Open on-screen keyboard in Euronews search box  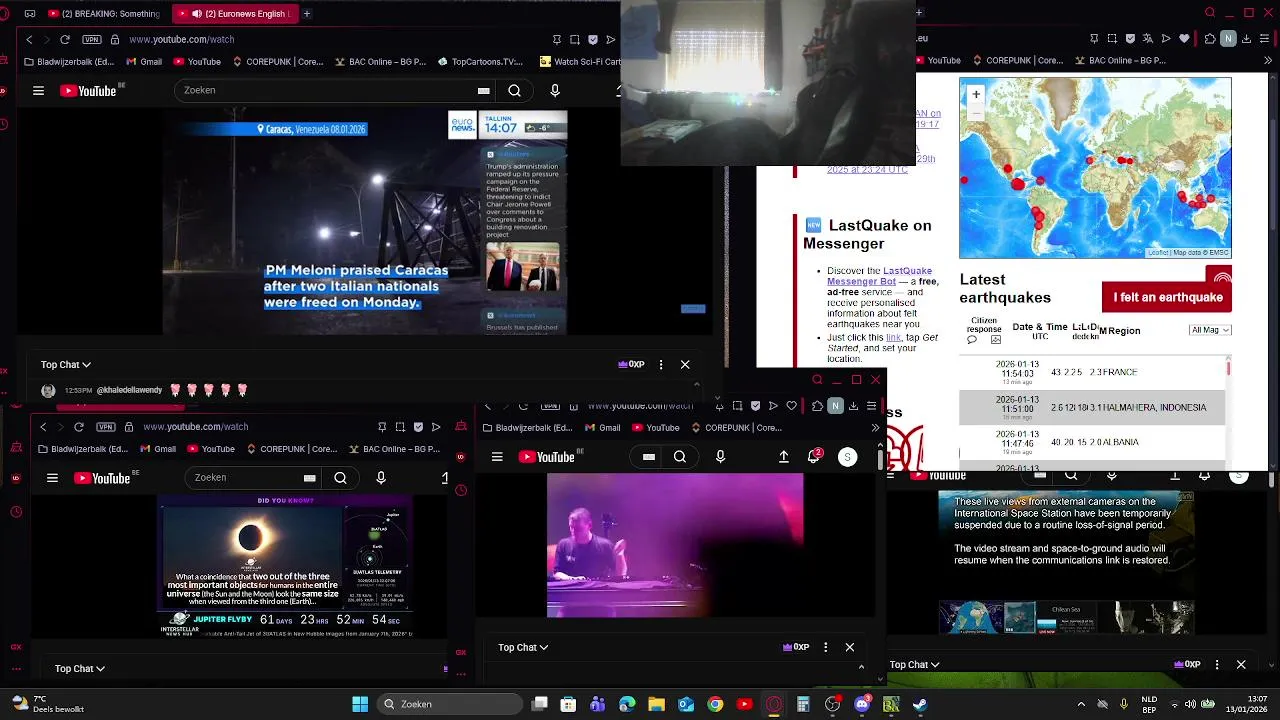coord(484,90)
